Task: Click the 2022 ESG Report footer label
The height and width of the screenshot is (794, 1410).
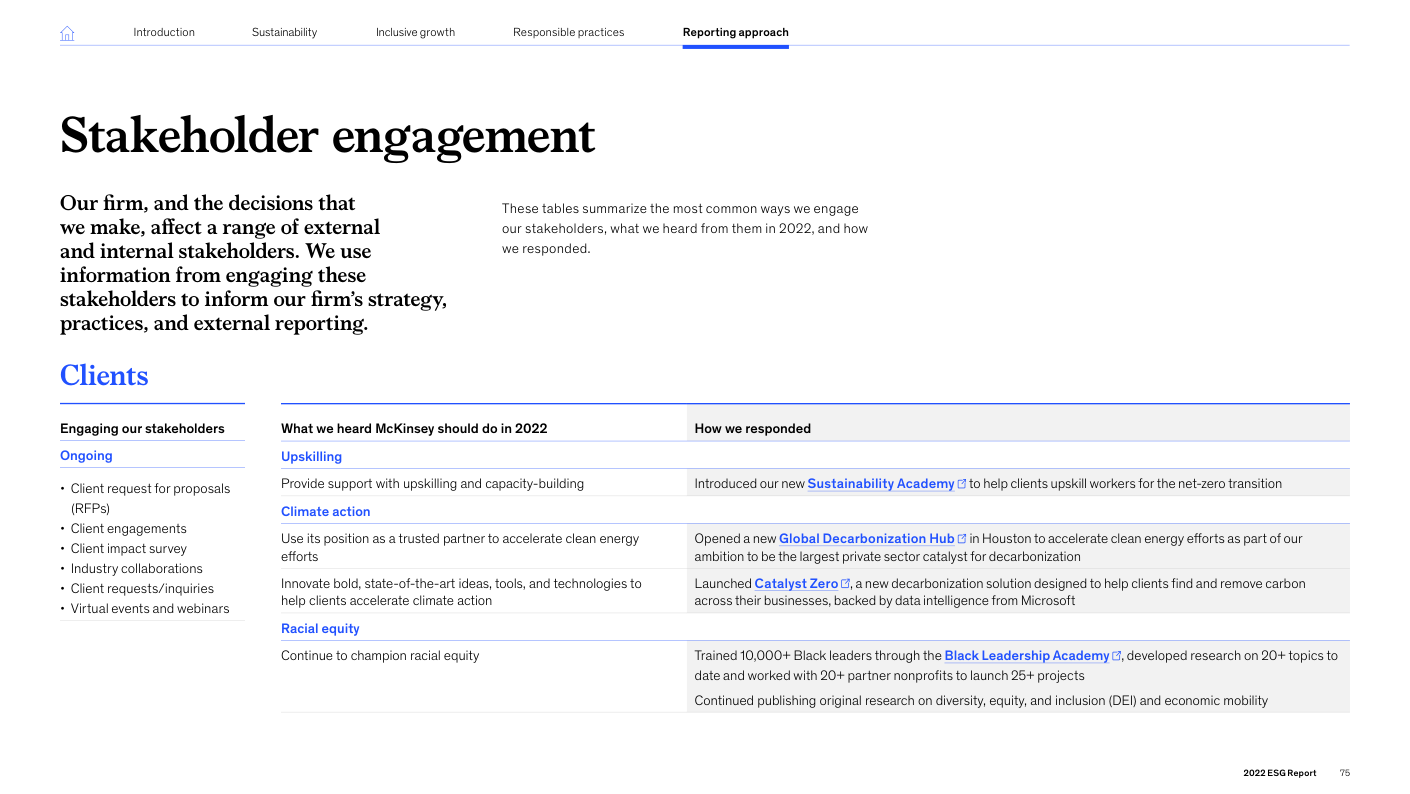Action: coord(1279,773)
